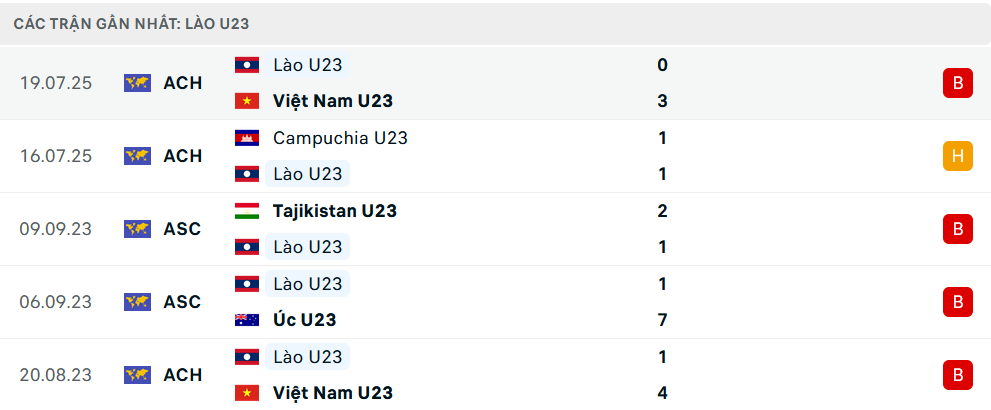Click the Laos flag in the 19.07.25 match
The width and height of the screenshot is (991, 410).
click(246, 65)
